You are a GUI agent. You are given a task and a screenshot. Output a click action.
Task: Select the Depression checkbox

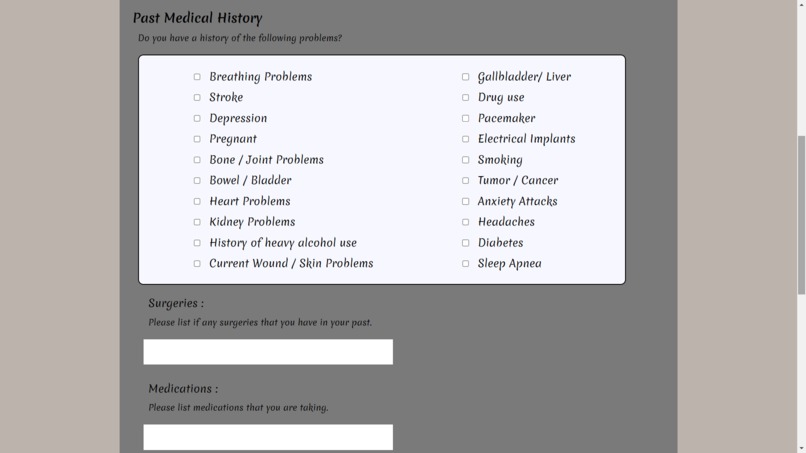[197, 118]
